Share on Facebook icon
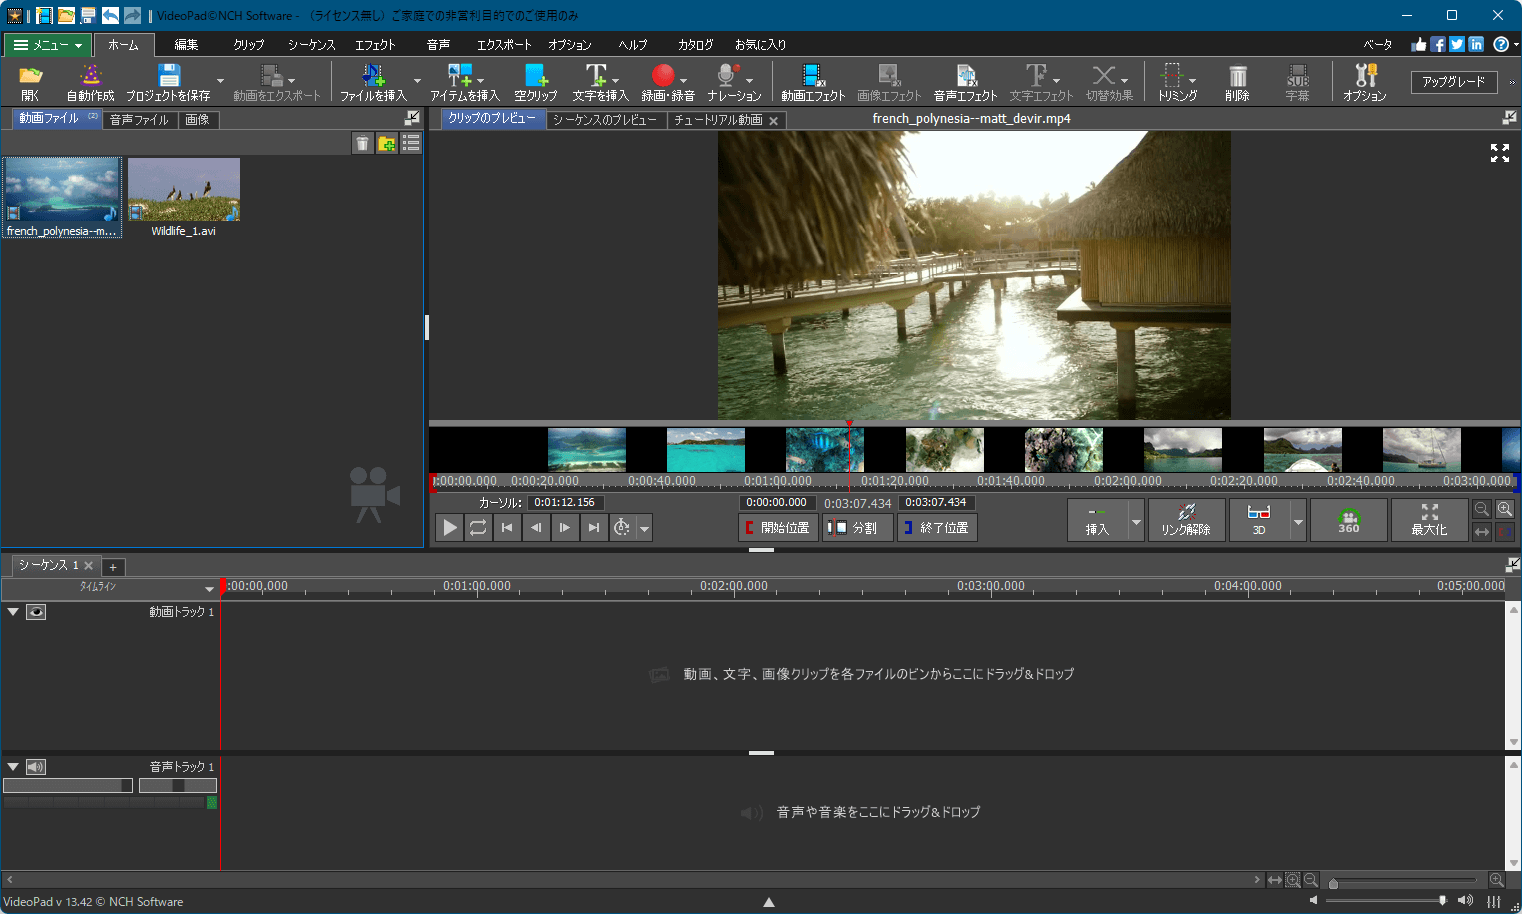 point(1437,44)
